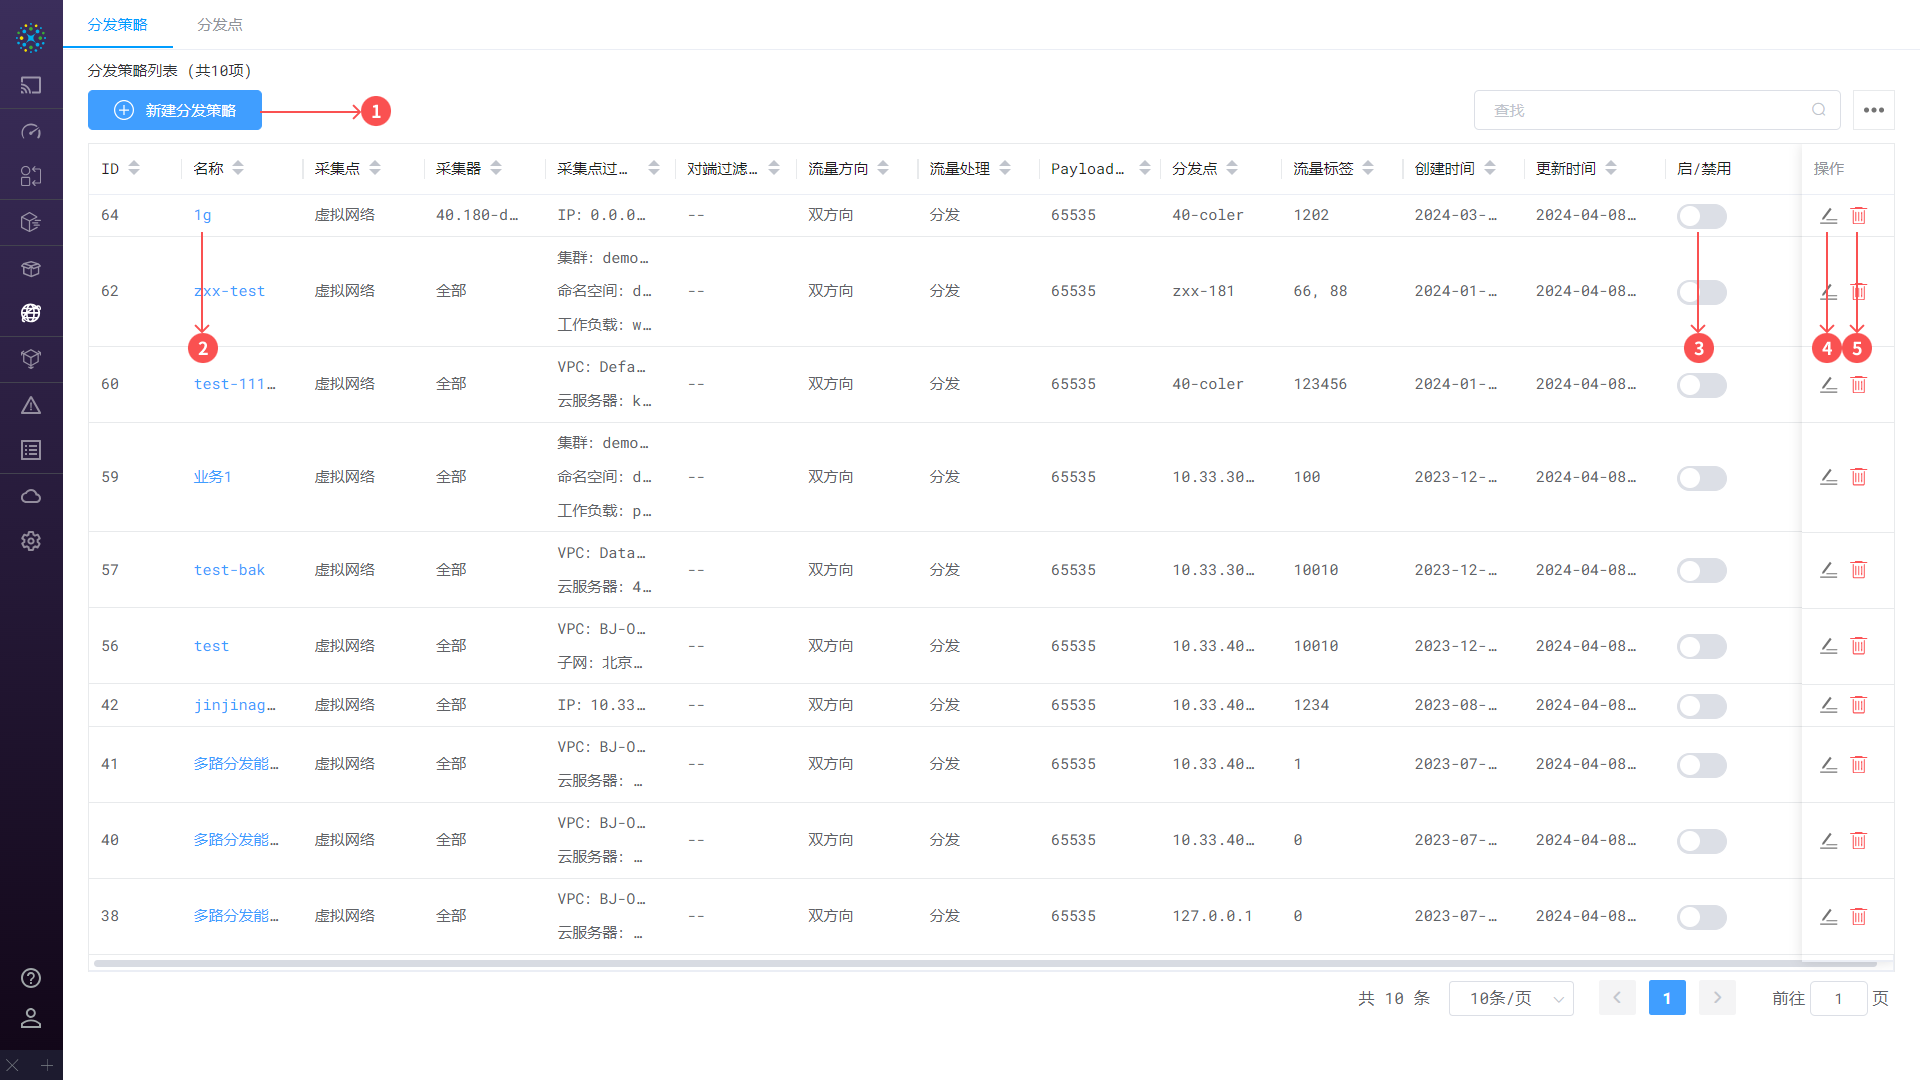Click the more options ellipsis button
This screenshot has height=1080, width=1920.
(1874, 110)
